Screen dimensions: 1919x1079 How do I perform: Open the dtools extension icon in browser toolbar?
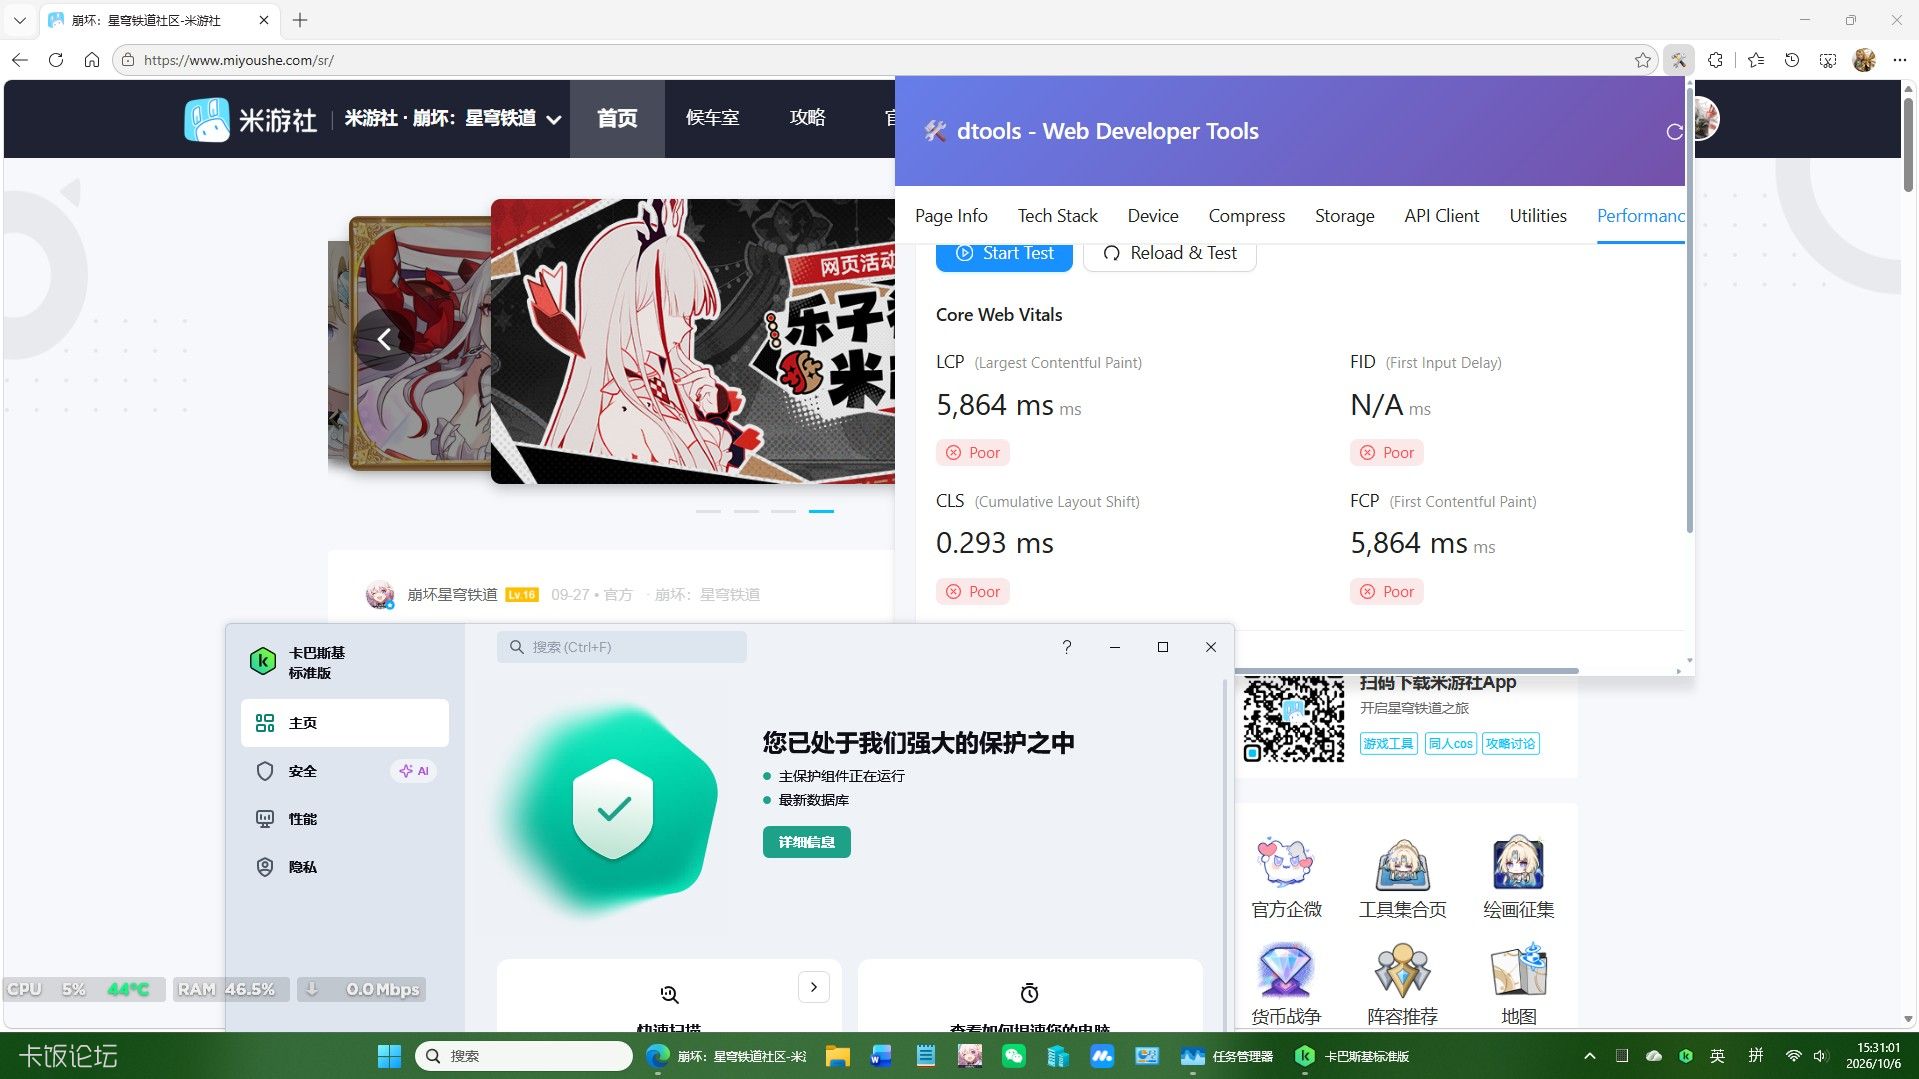point(1678,60)
